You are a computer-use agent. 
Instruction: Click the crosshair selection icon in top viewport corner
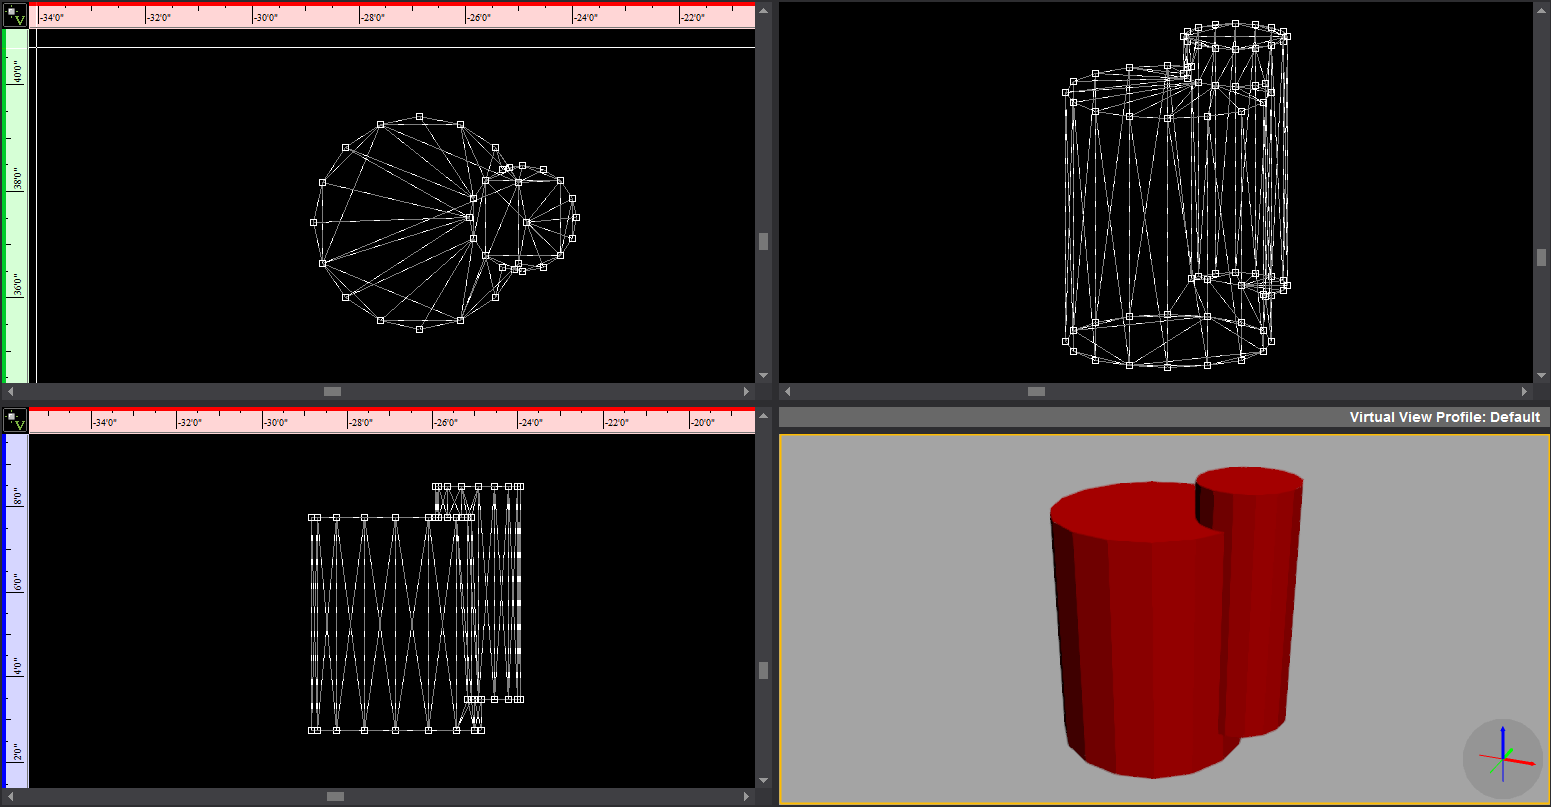[x=11, y=11]
